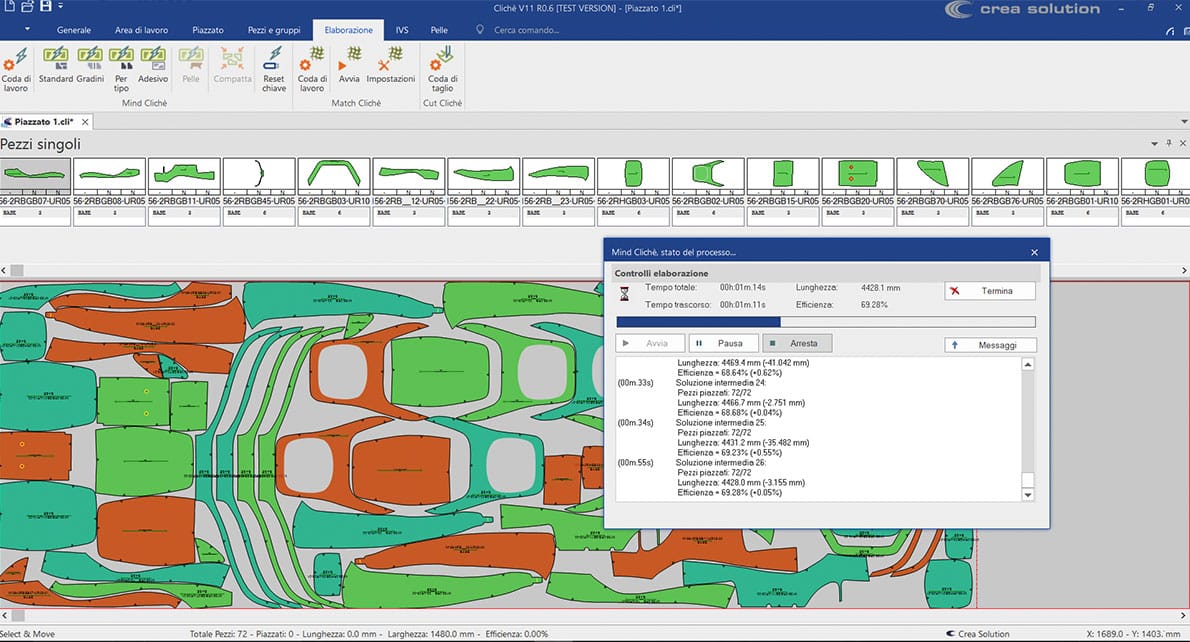Image resolution: width=1190 pixels, height=642 pixels.
Task: Select the Adesivo nesting icon
Action: point(153,61)
